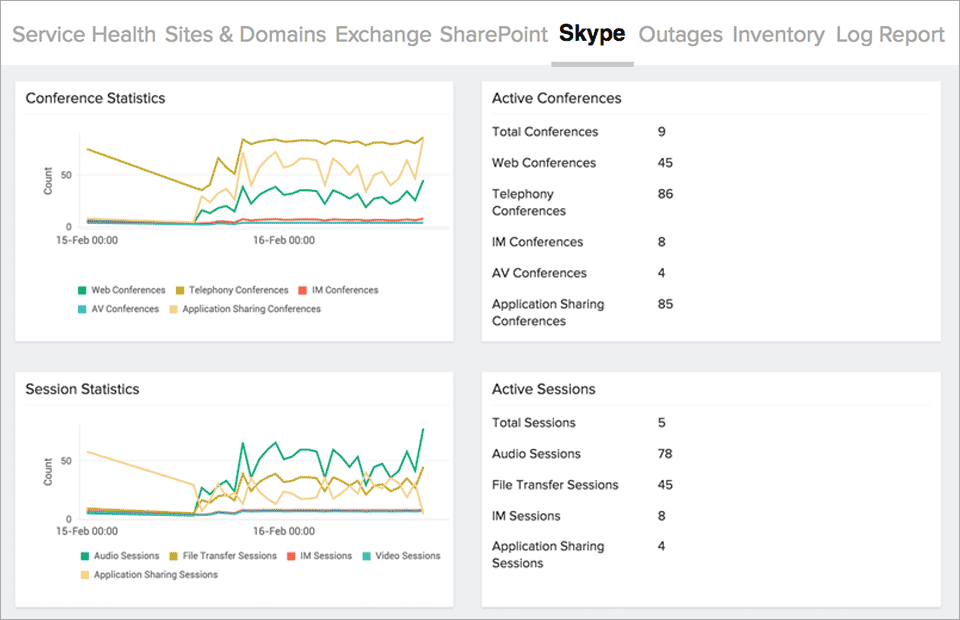Screen dimensions: 960x620
Task: Hide the IM Conferences series via its legend
Action: (303, 289)
